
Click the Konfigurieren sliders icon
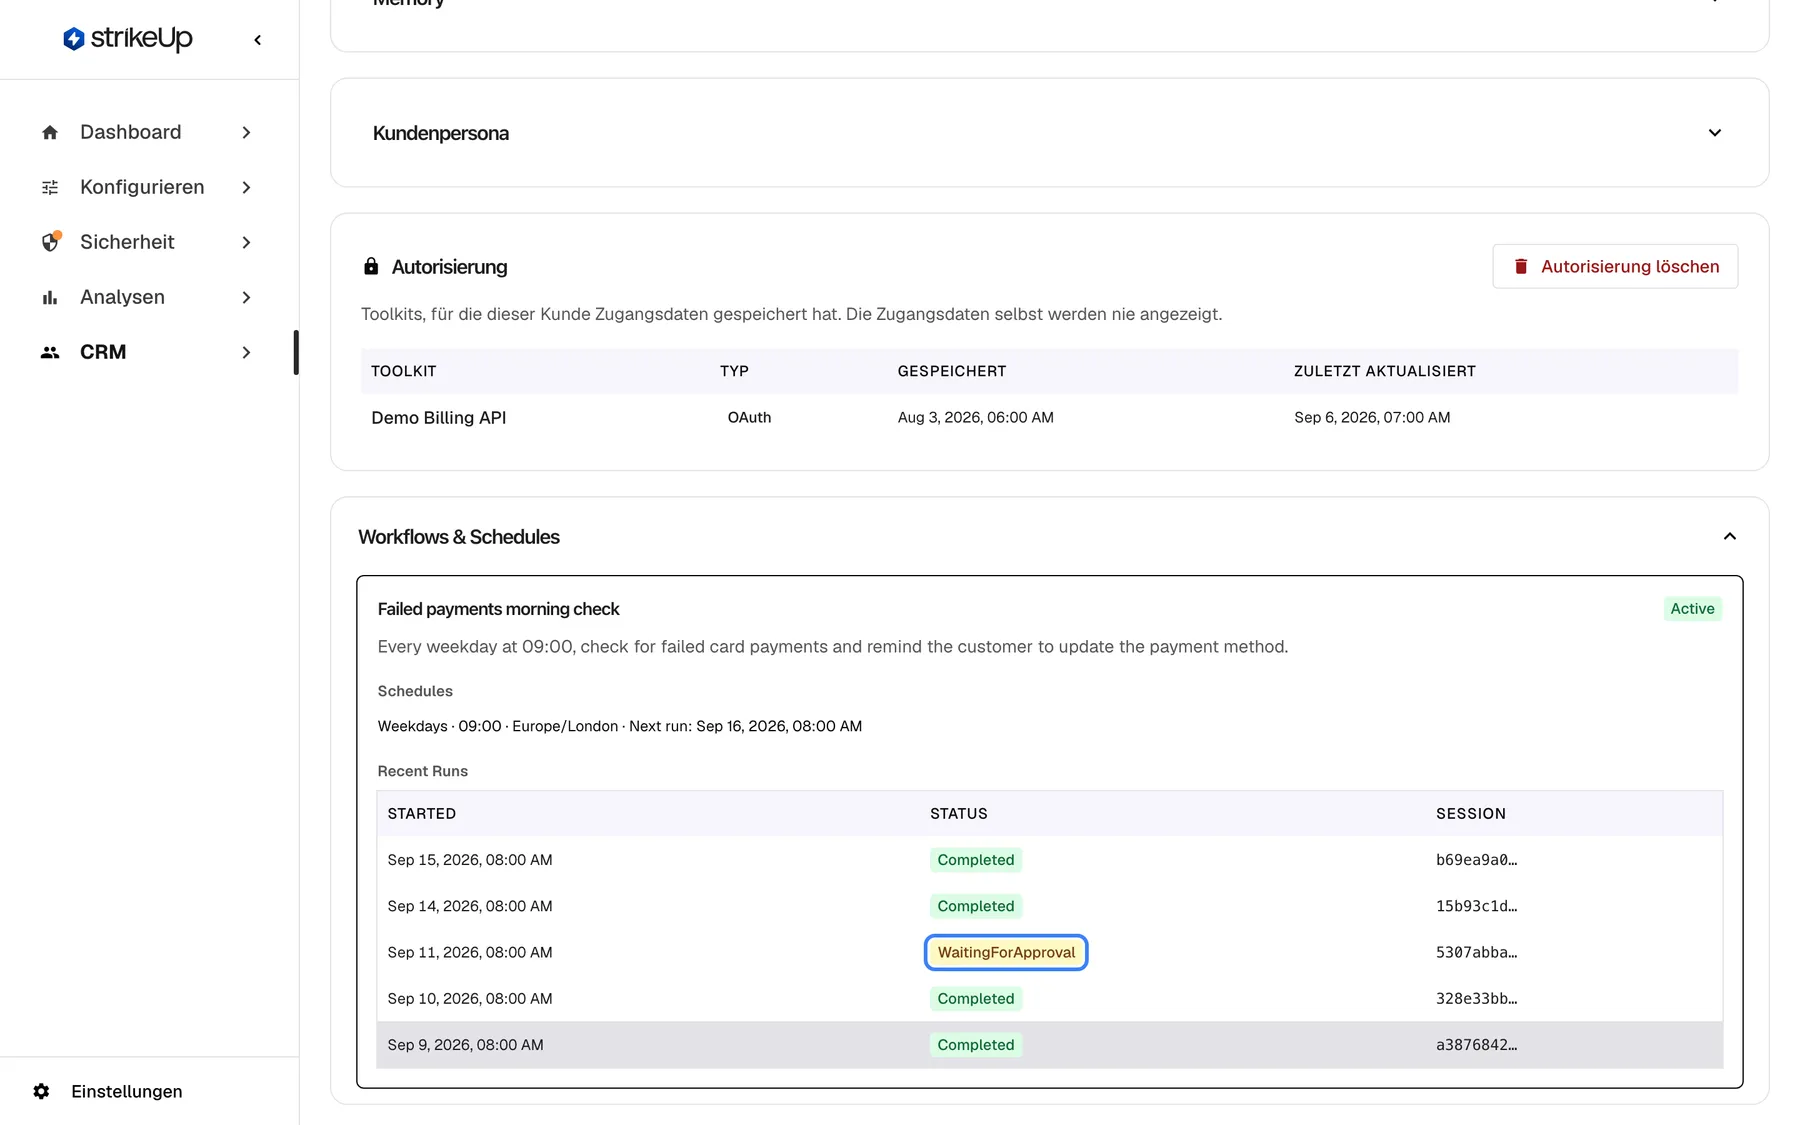(50, 187)
